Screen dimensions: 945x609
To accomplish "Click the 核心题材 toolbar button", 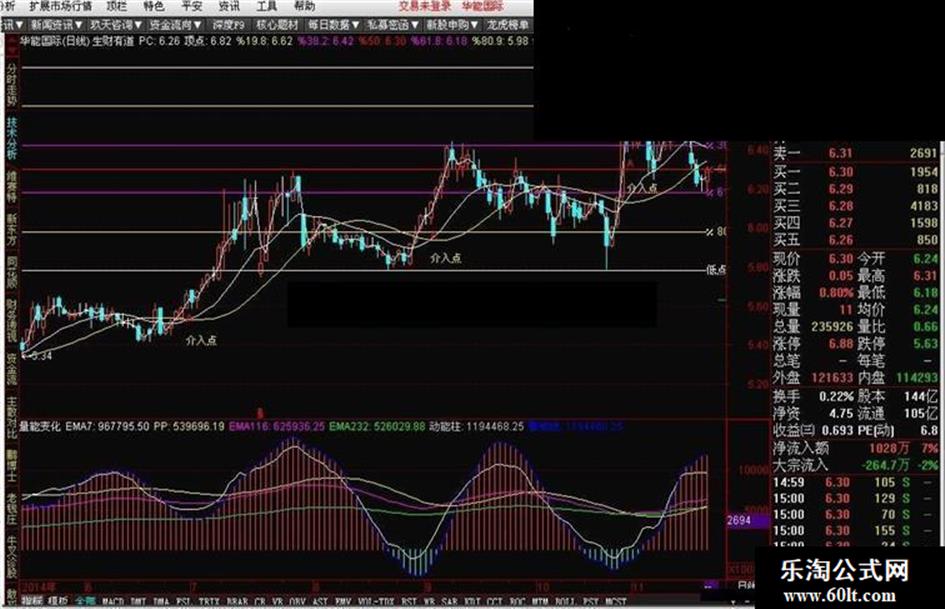I will tap(277, 25).
